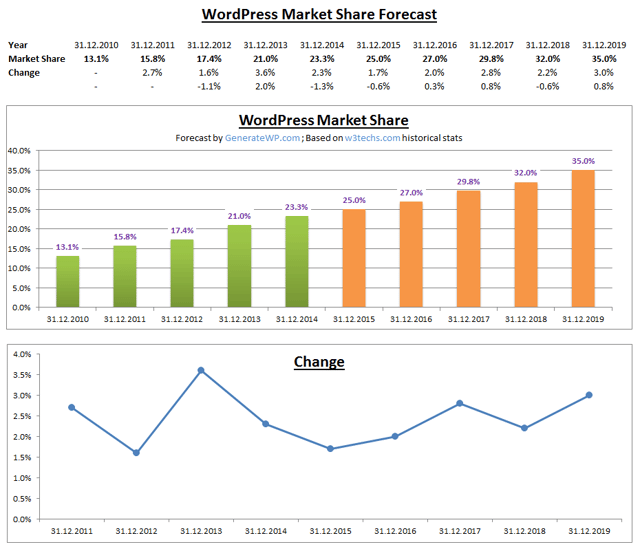Image resolution: width=640 pixels, height=549 pixels.
Task: Select the 1.7% cell in Change row
Action: coord(378,73)
